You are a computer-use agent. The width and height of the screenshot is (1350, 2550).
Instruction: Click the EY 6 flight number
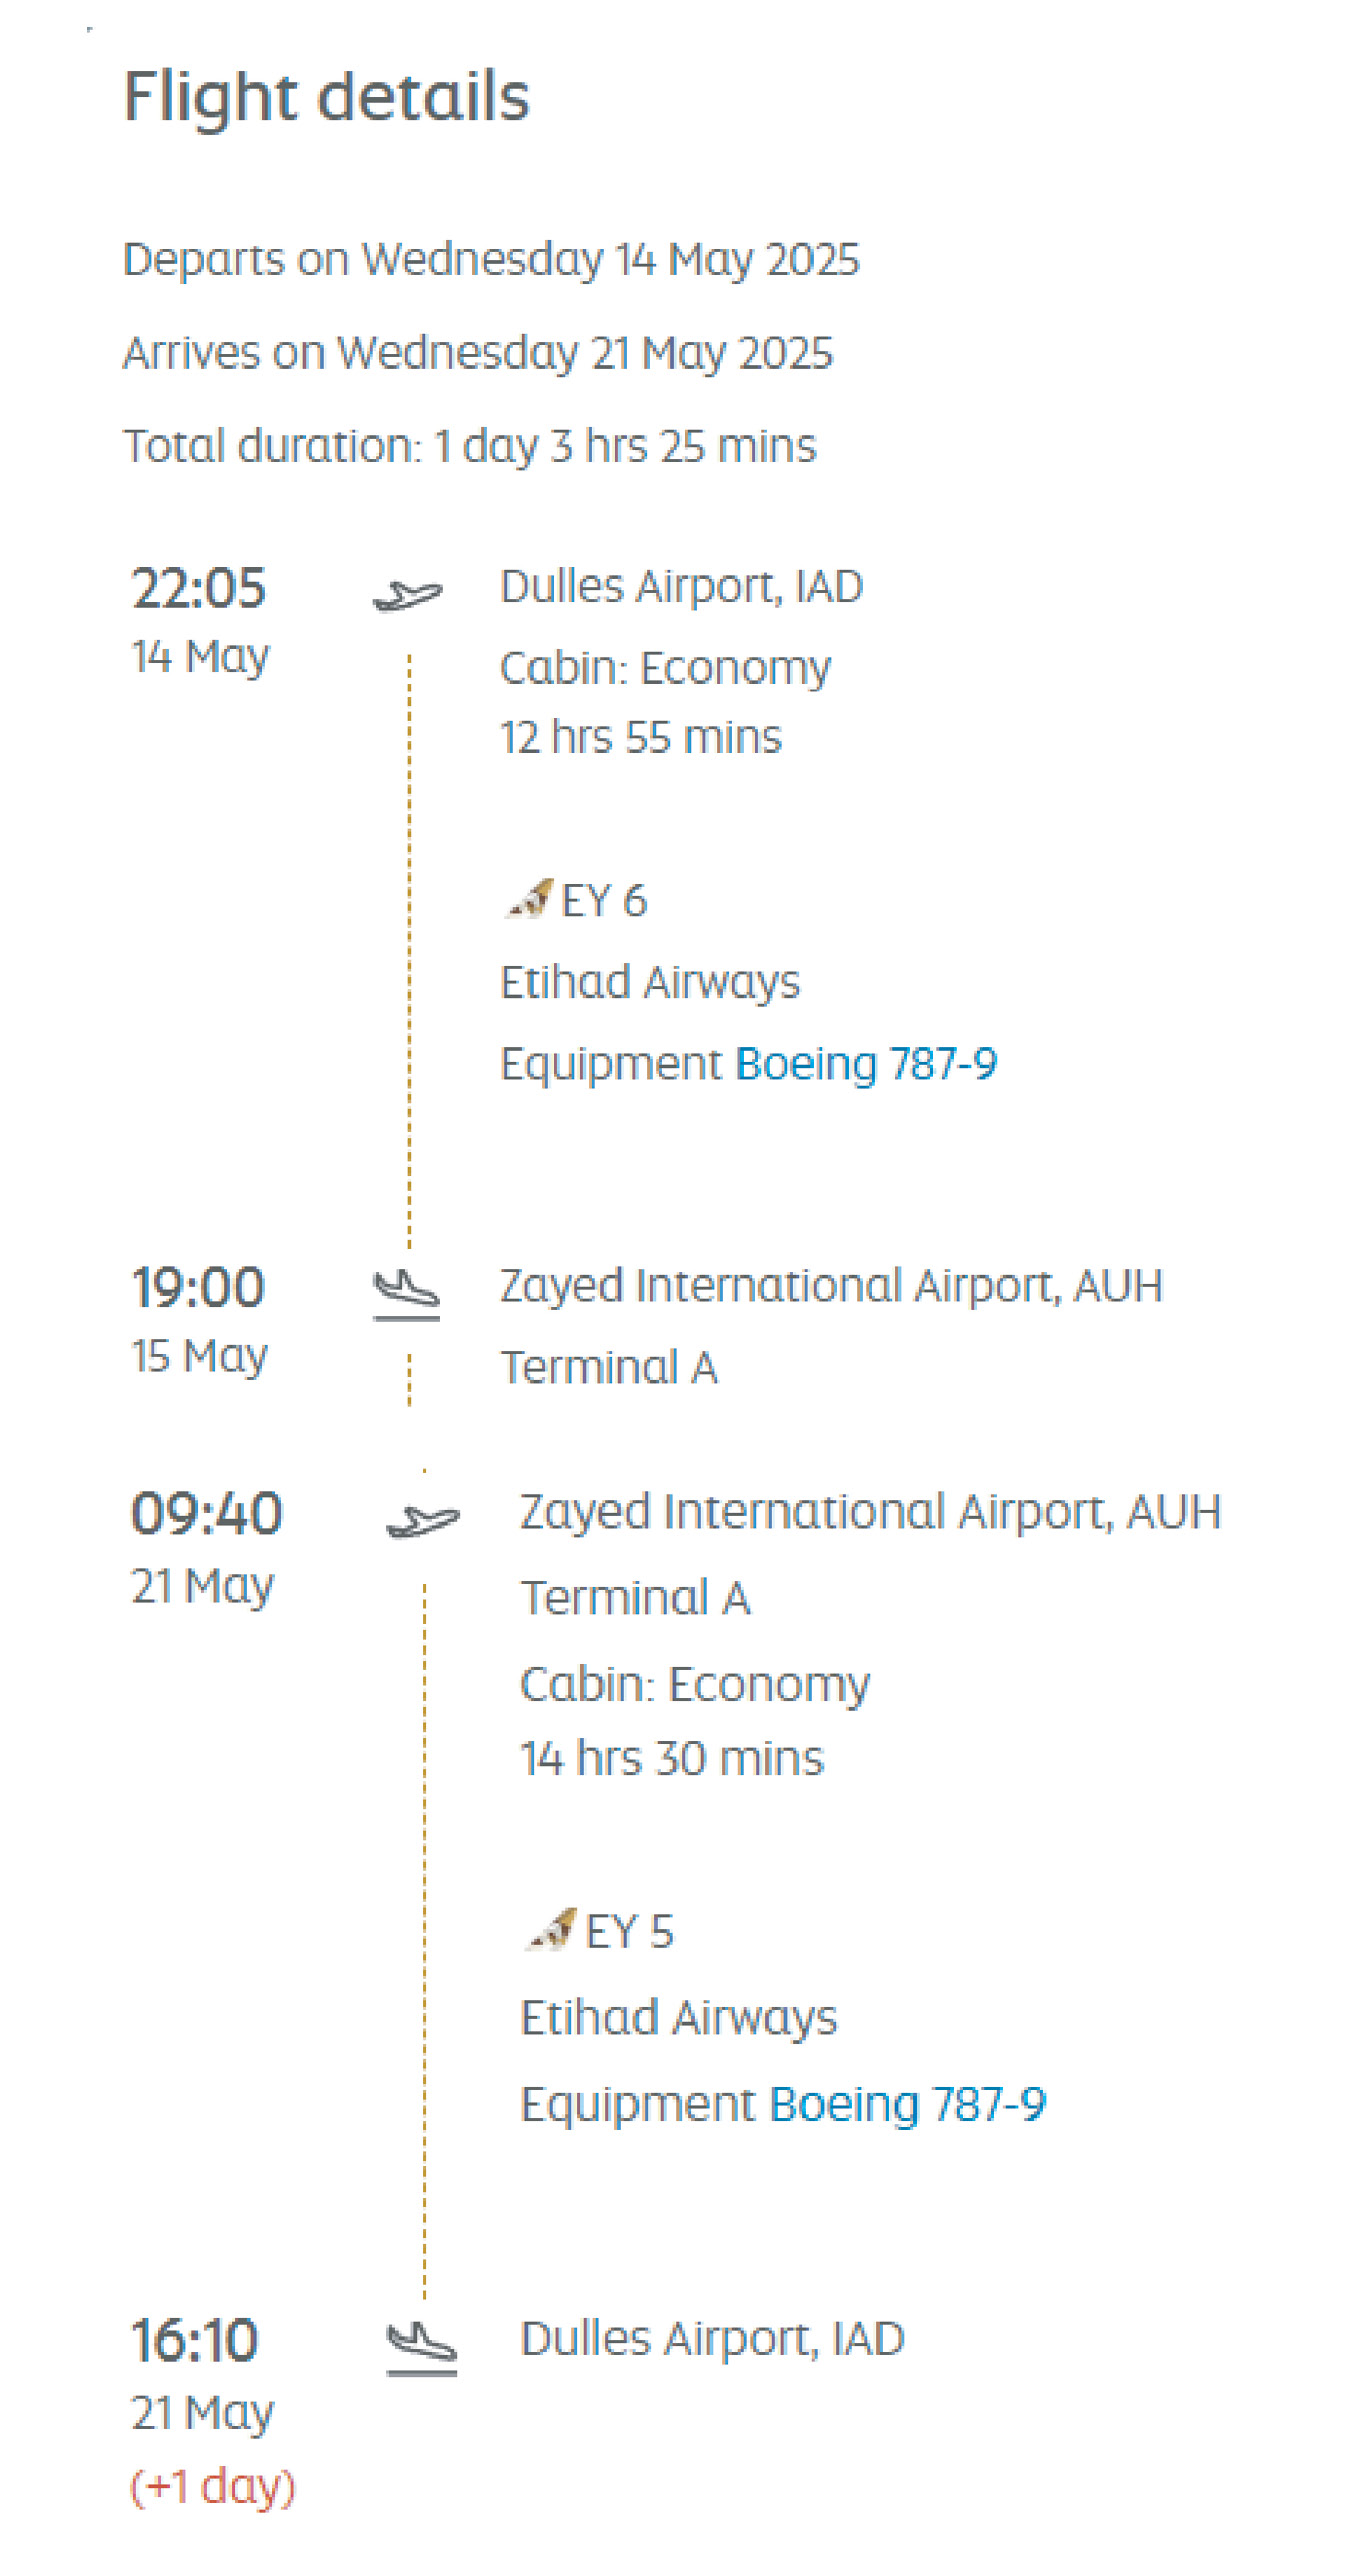(603, 901)
